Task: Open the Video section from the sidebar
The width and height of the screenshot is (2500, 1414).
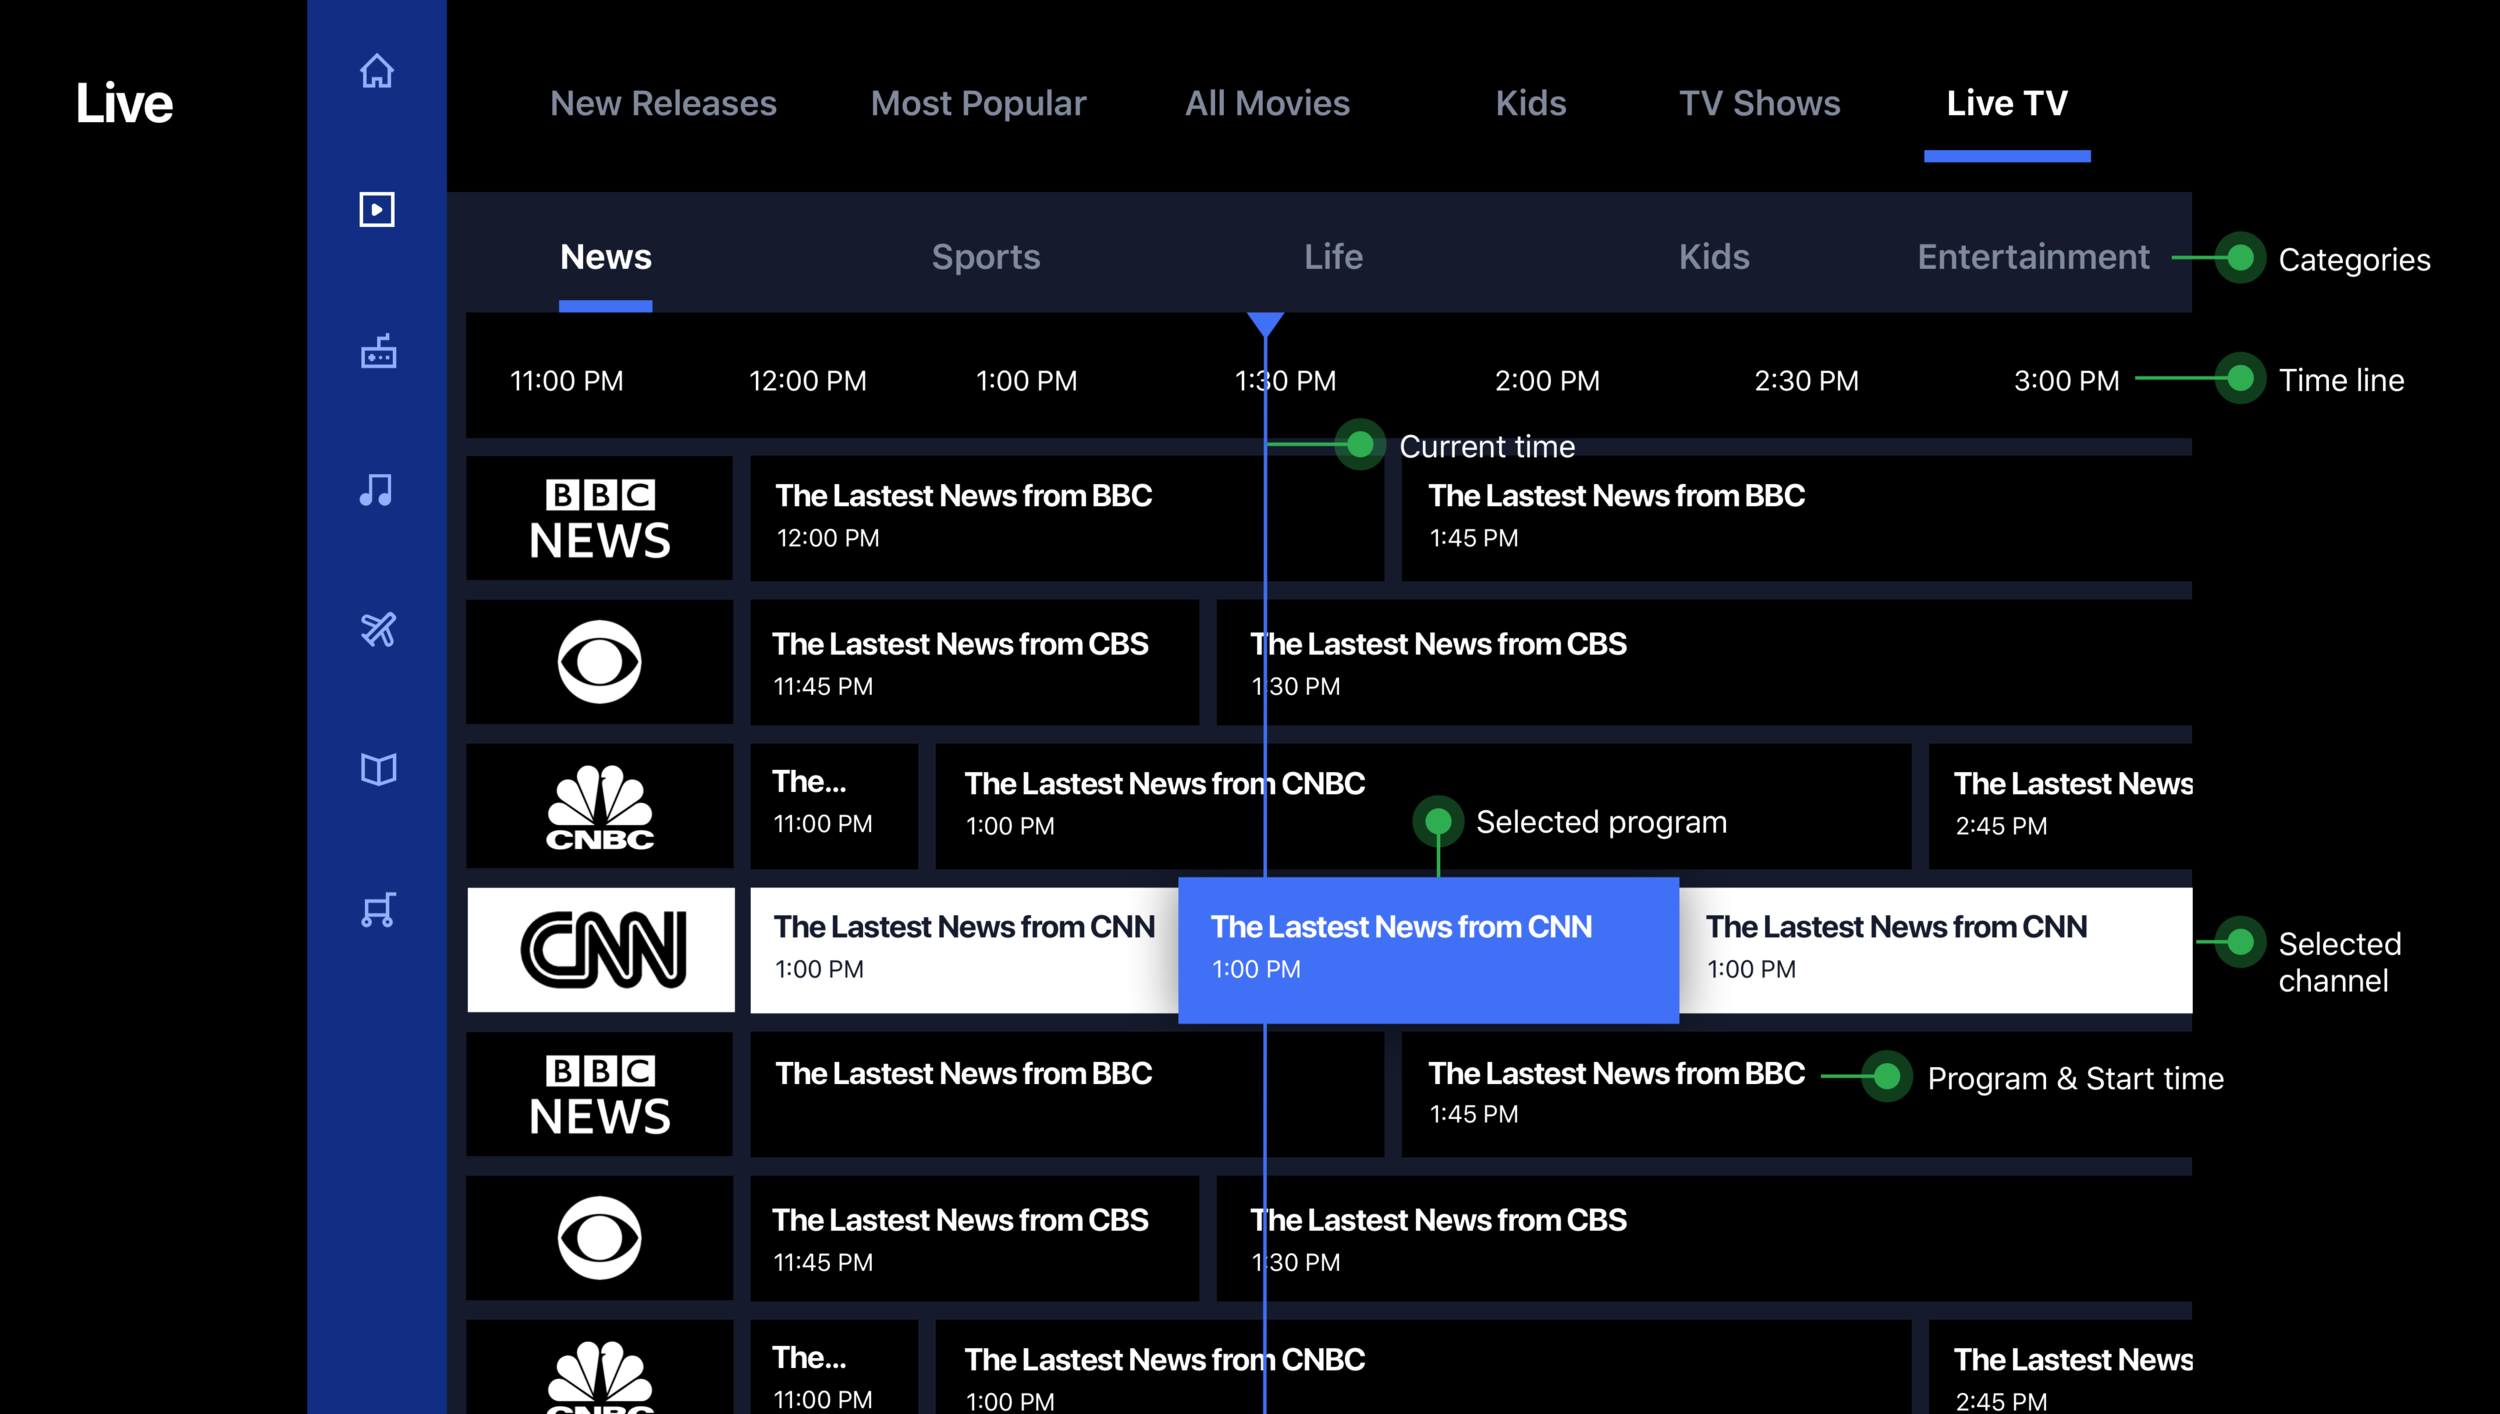Action: point(377,209)
